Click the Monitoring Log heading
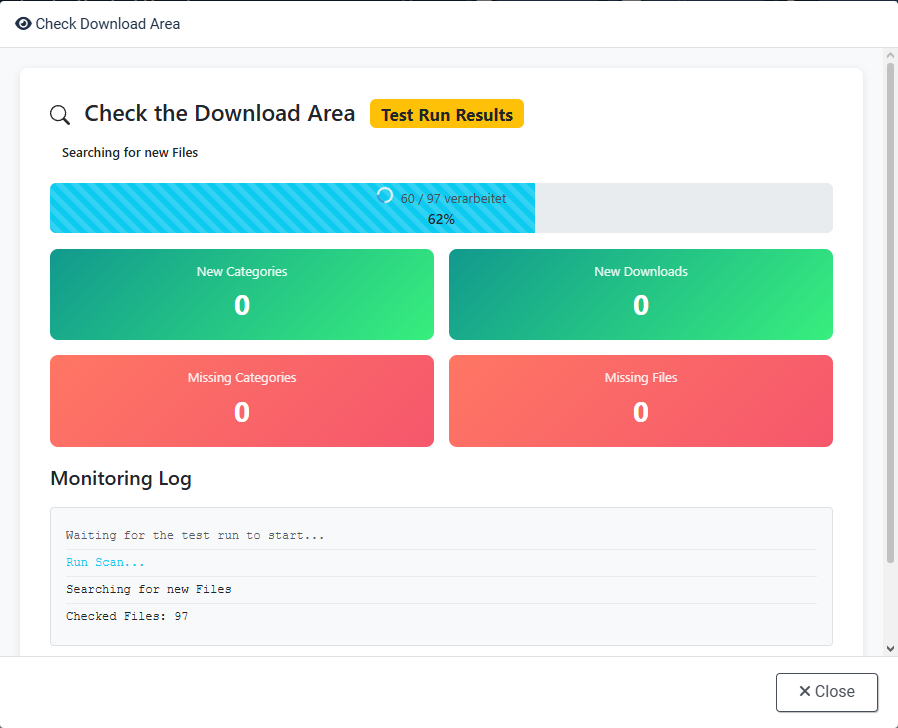 [x=121, y=478]
